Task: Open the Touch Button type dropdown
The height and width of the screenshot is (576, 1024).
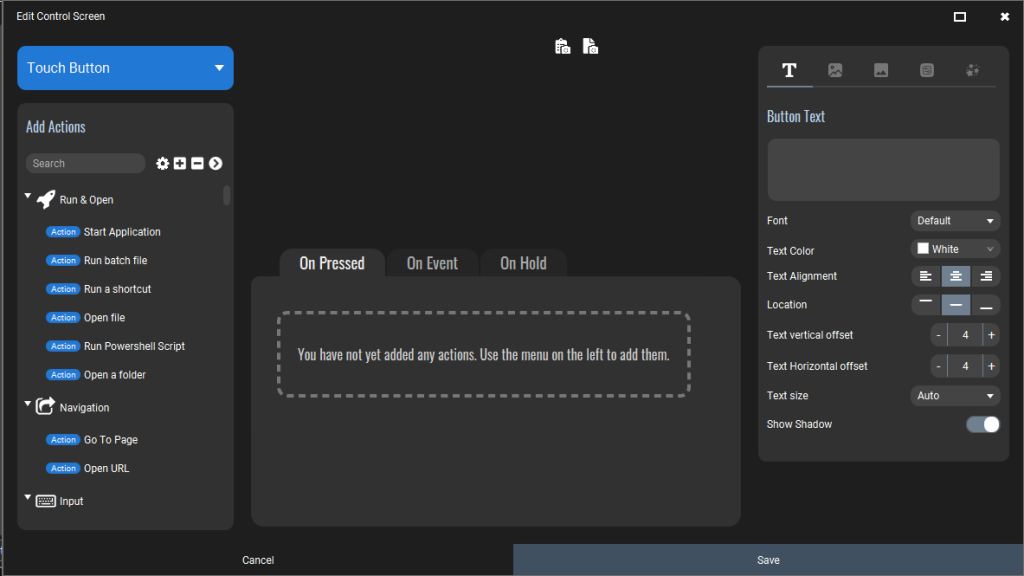Action: point(125,67)
